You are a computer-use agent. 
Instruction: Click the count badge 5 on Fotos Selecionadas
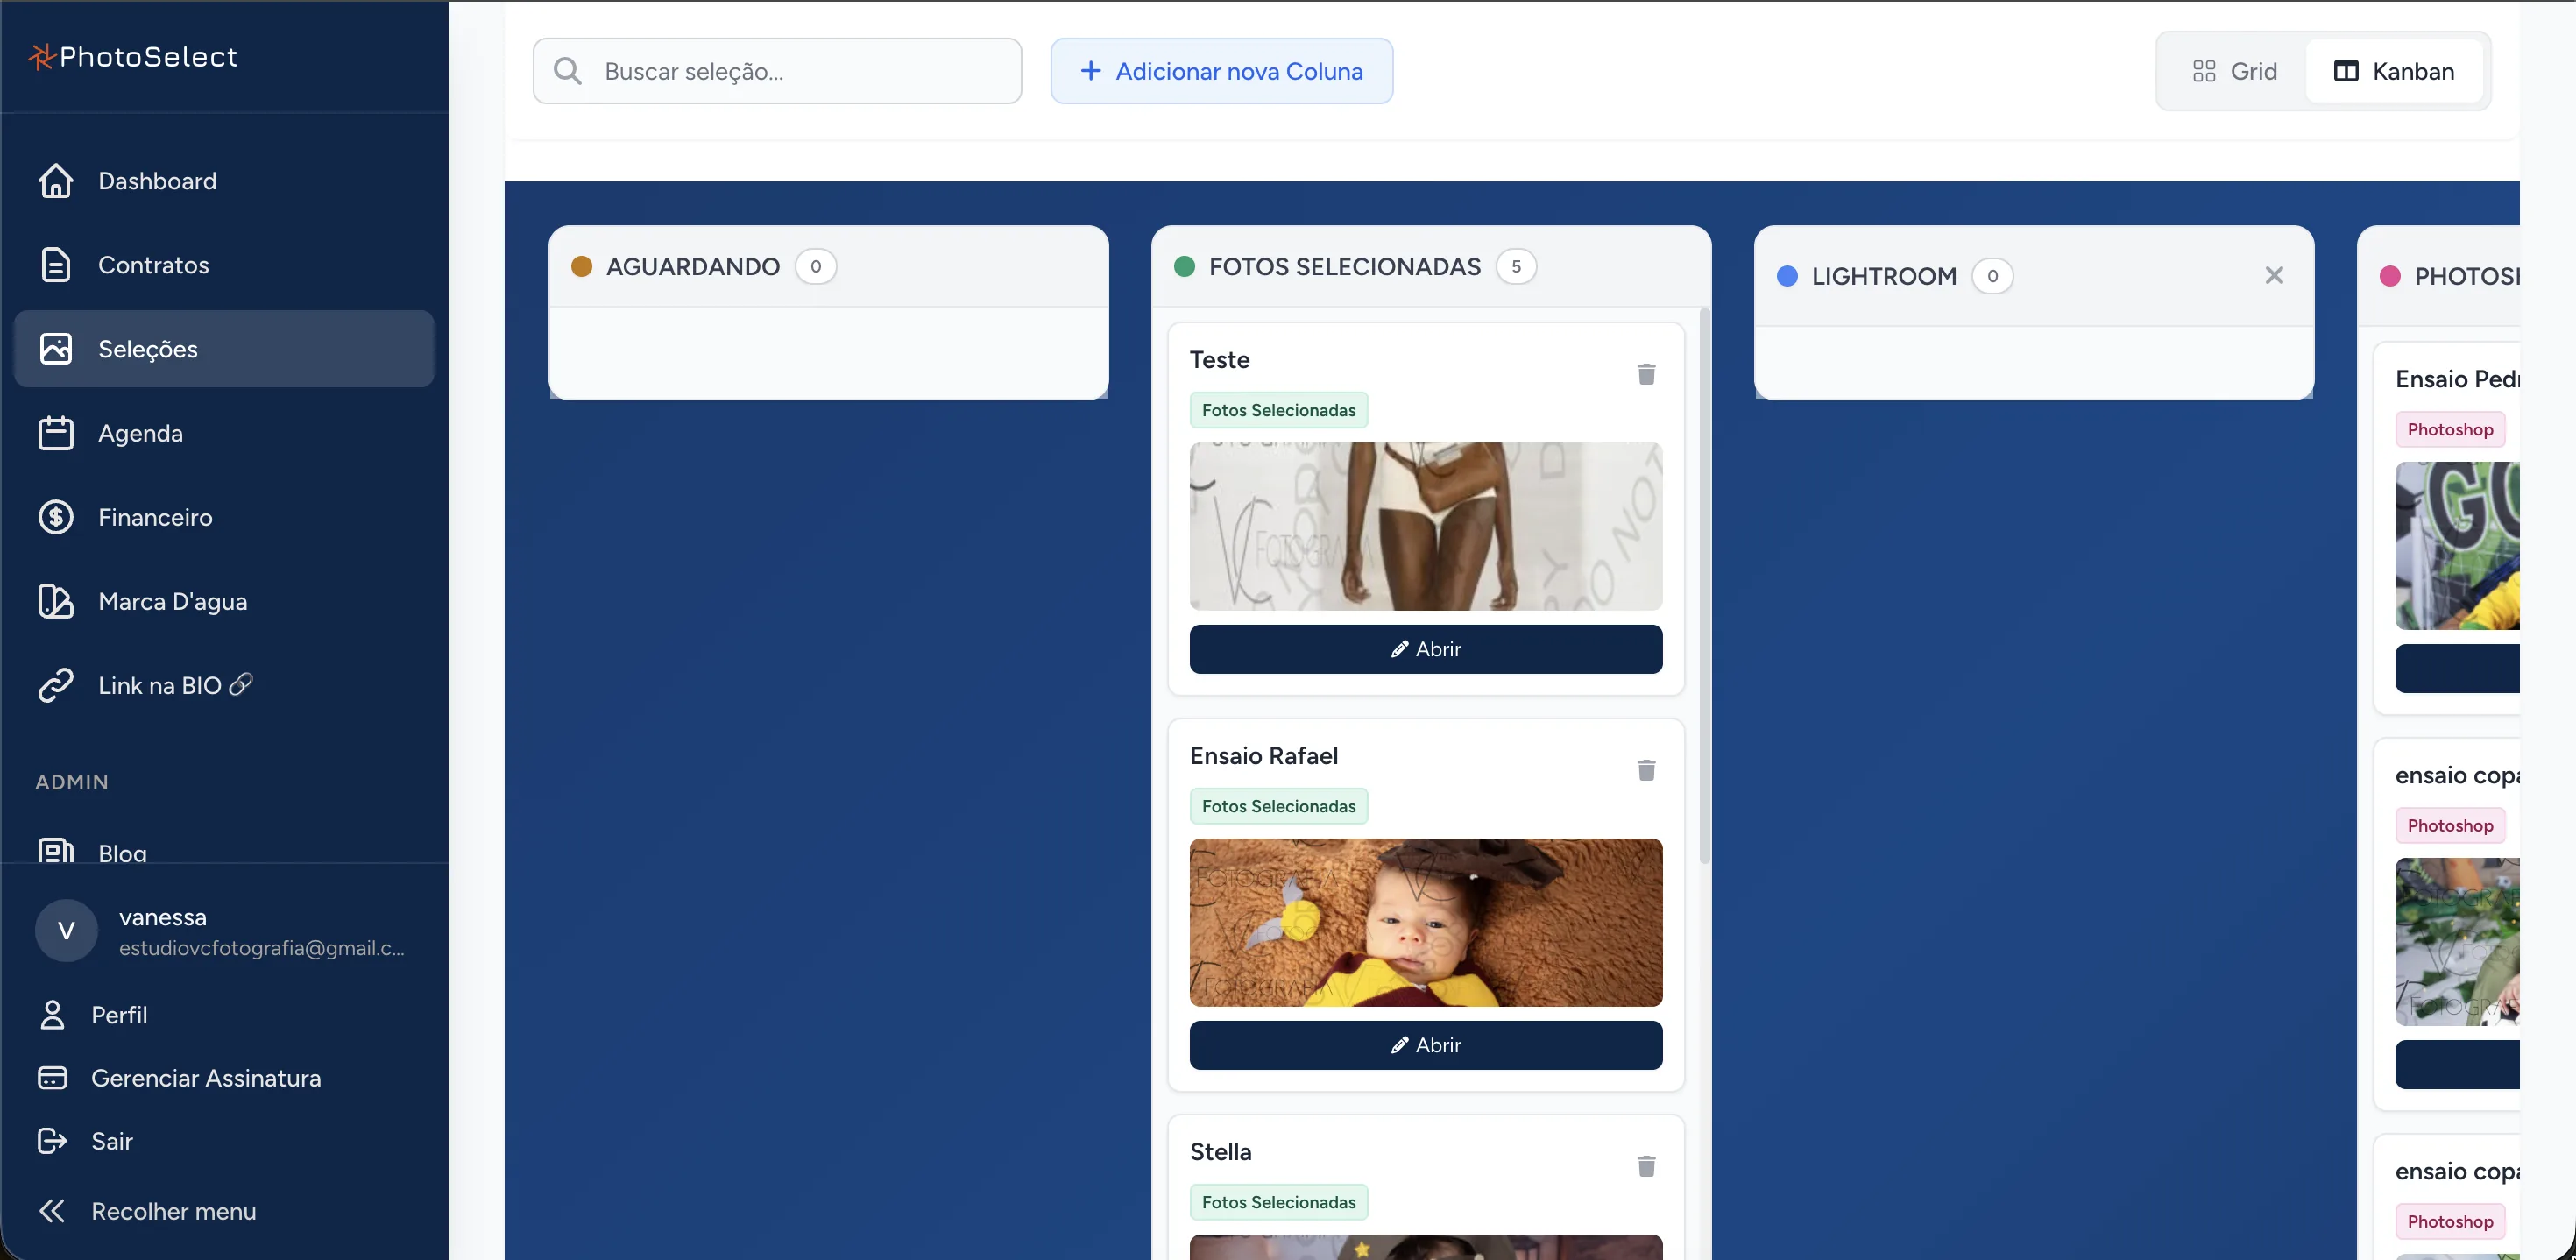1515,266
